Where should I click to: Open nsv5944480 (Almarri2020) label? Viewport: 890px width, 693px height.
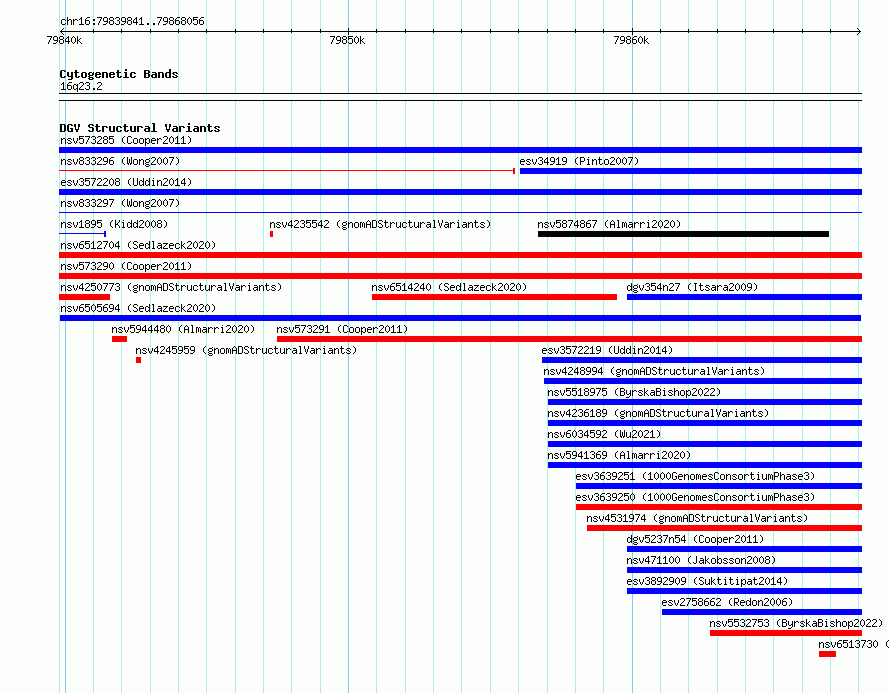point(183,329)
